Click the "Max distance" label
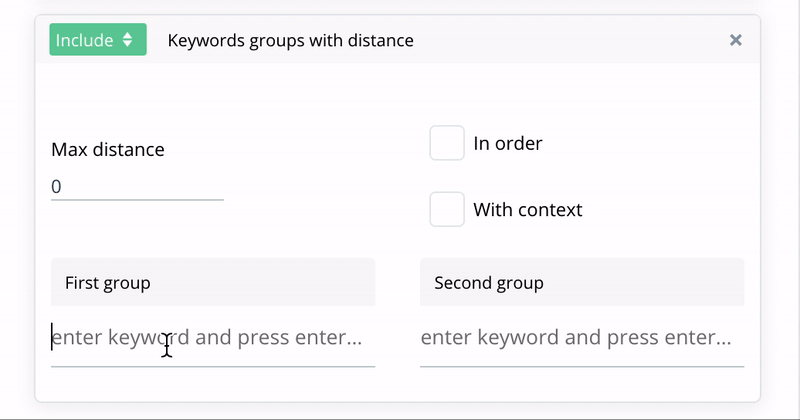Viewport: 800px width, 420px height. 108,150
